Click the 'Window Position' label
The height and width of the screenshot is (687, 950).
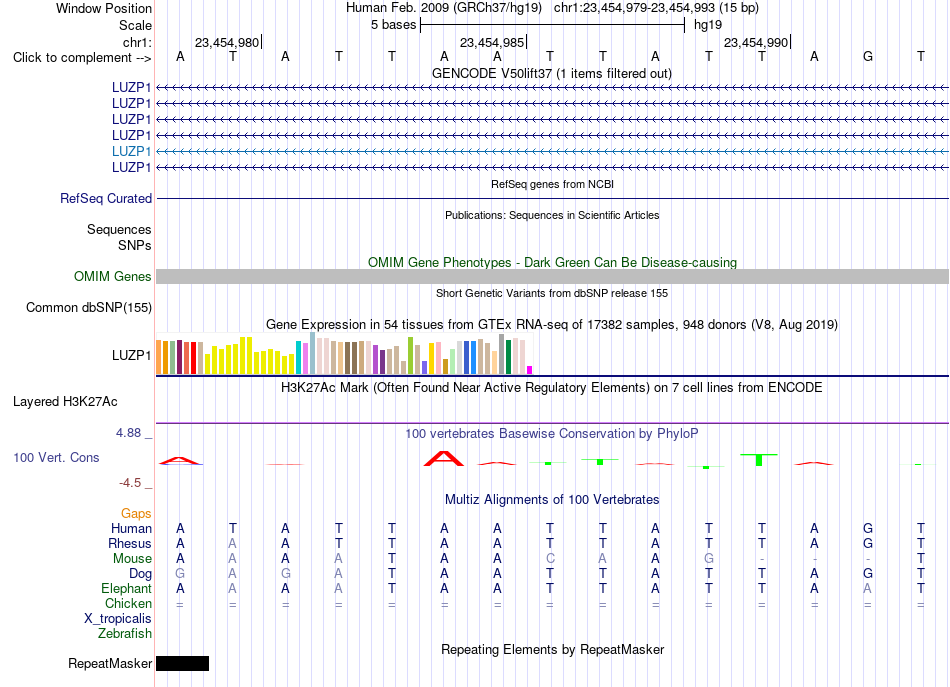tap(104, 8)
